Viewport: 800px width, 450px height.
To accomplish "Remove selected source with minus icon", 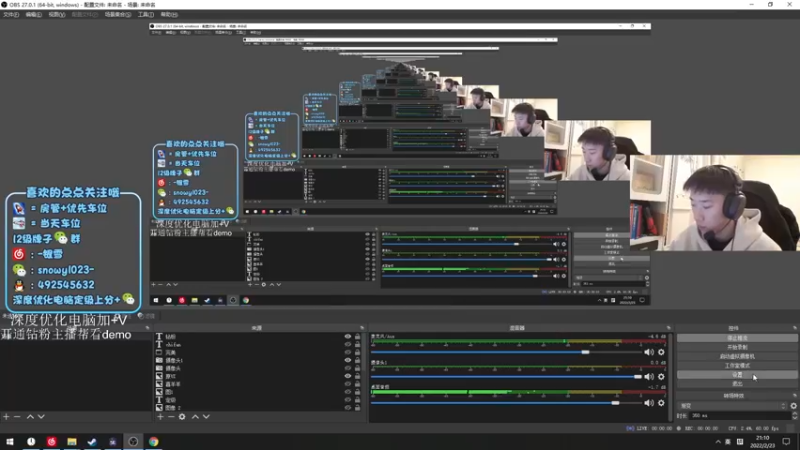I will coord(171,417).
